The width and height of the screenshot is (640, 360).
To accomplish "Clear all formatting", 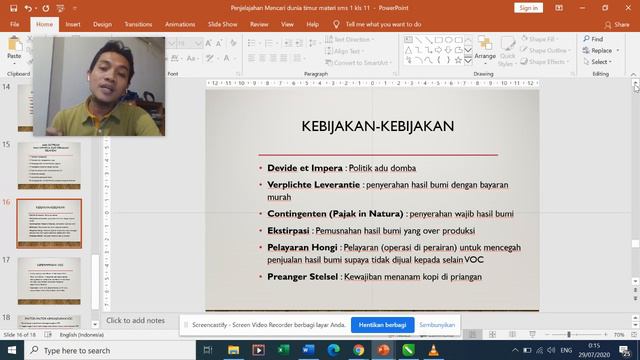I will 233,43.
